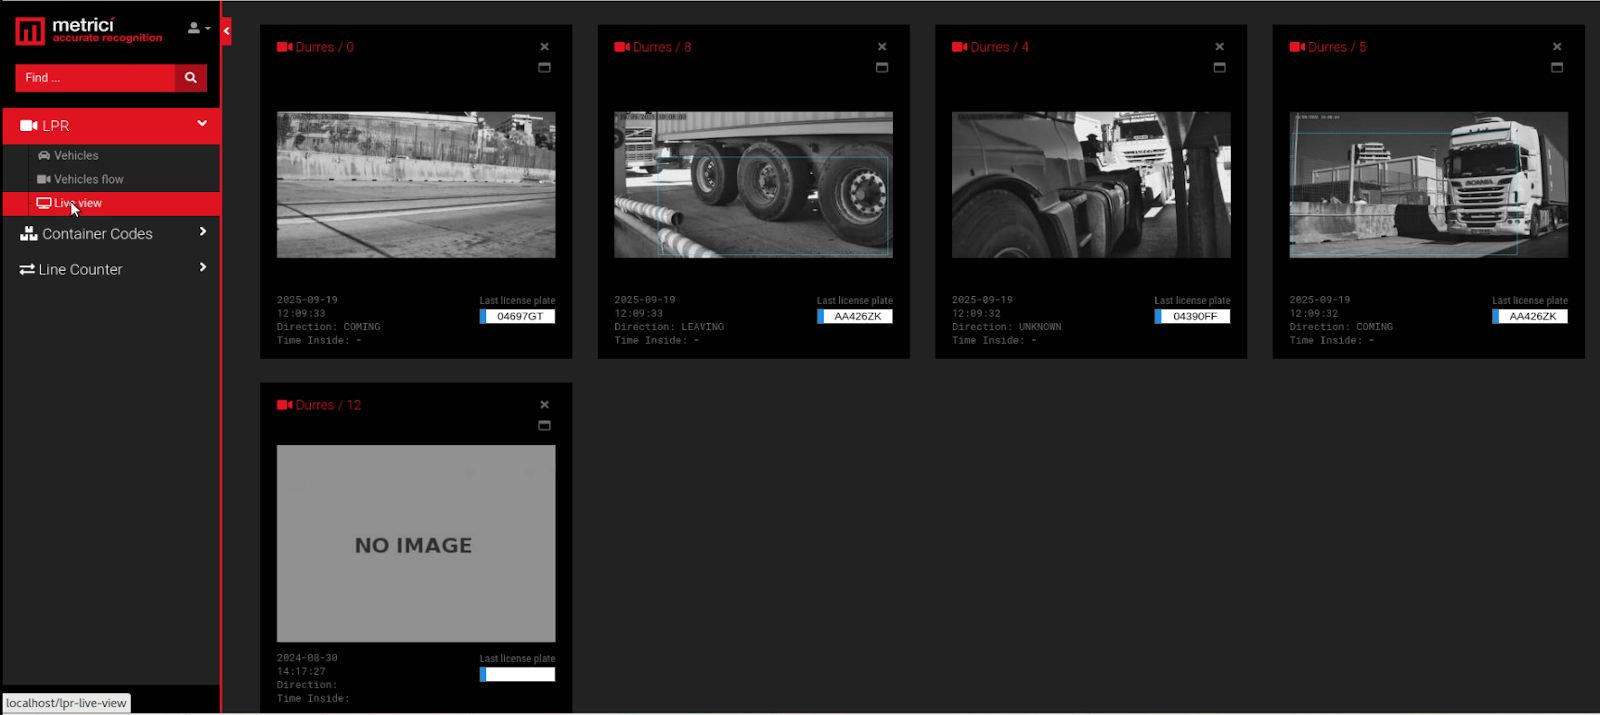Select the Live view entry

pos(78,204)
